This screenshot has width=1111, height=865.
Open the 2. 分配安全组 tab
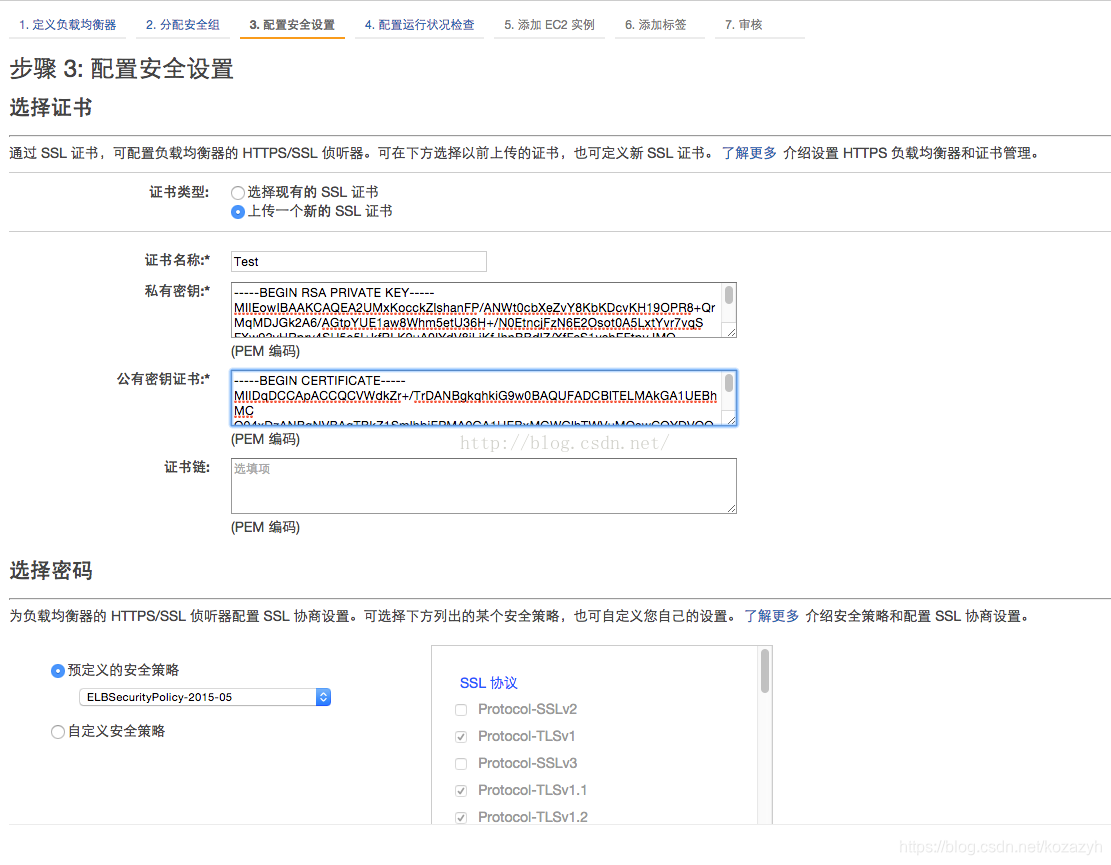coord(183,25)
